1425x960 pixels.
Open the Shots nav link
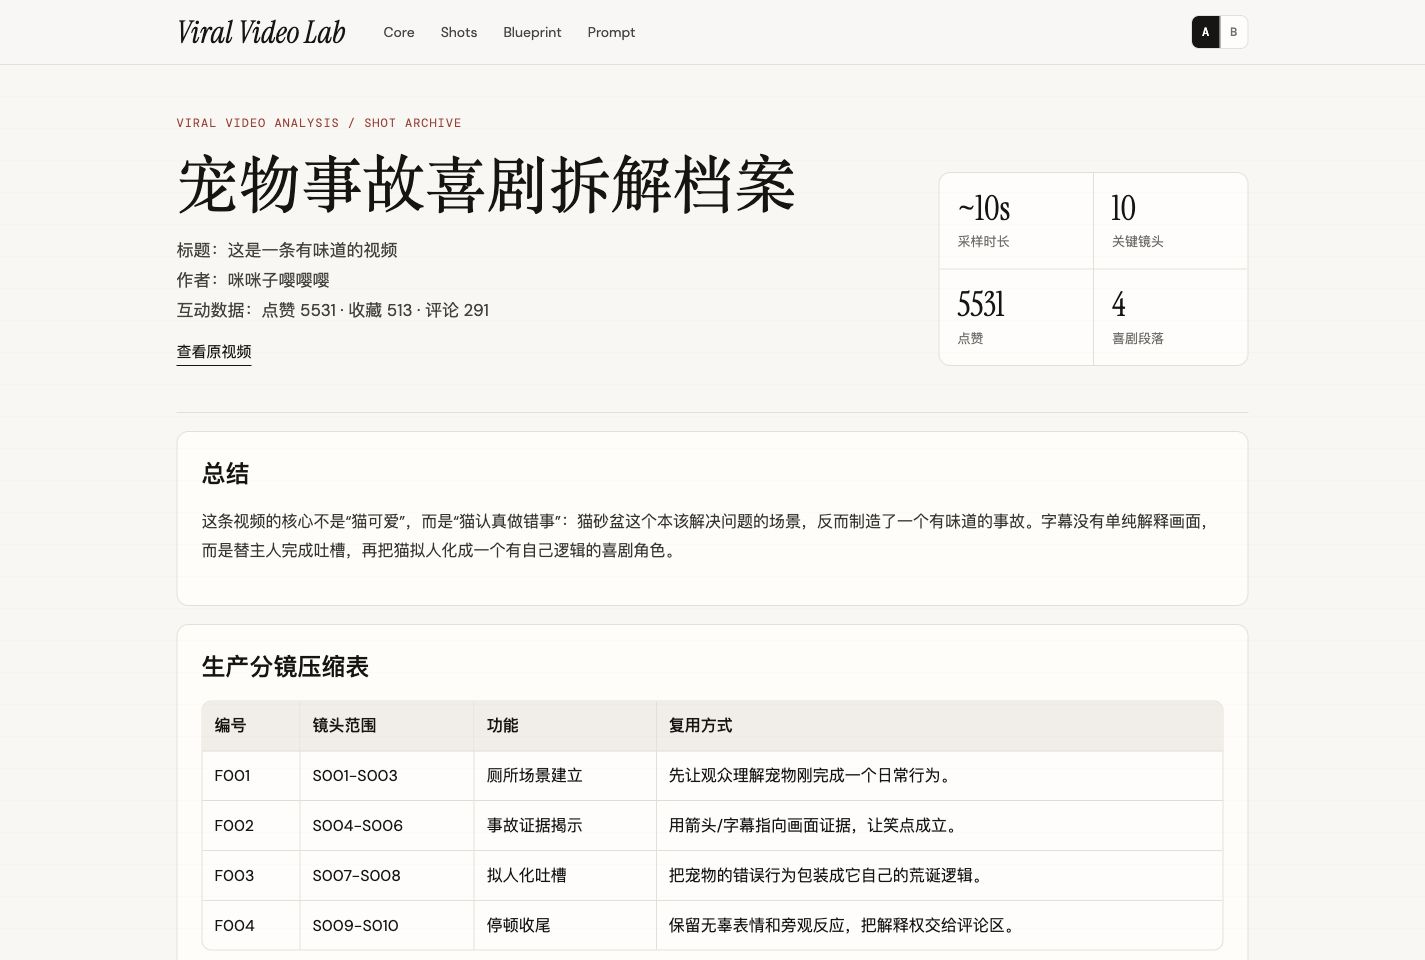459,32
